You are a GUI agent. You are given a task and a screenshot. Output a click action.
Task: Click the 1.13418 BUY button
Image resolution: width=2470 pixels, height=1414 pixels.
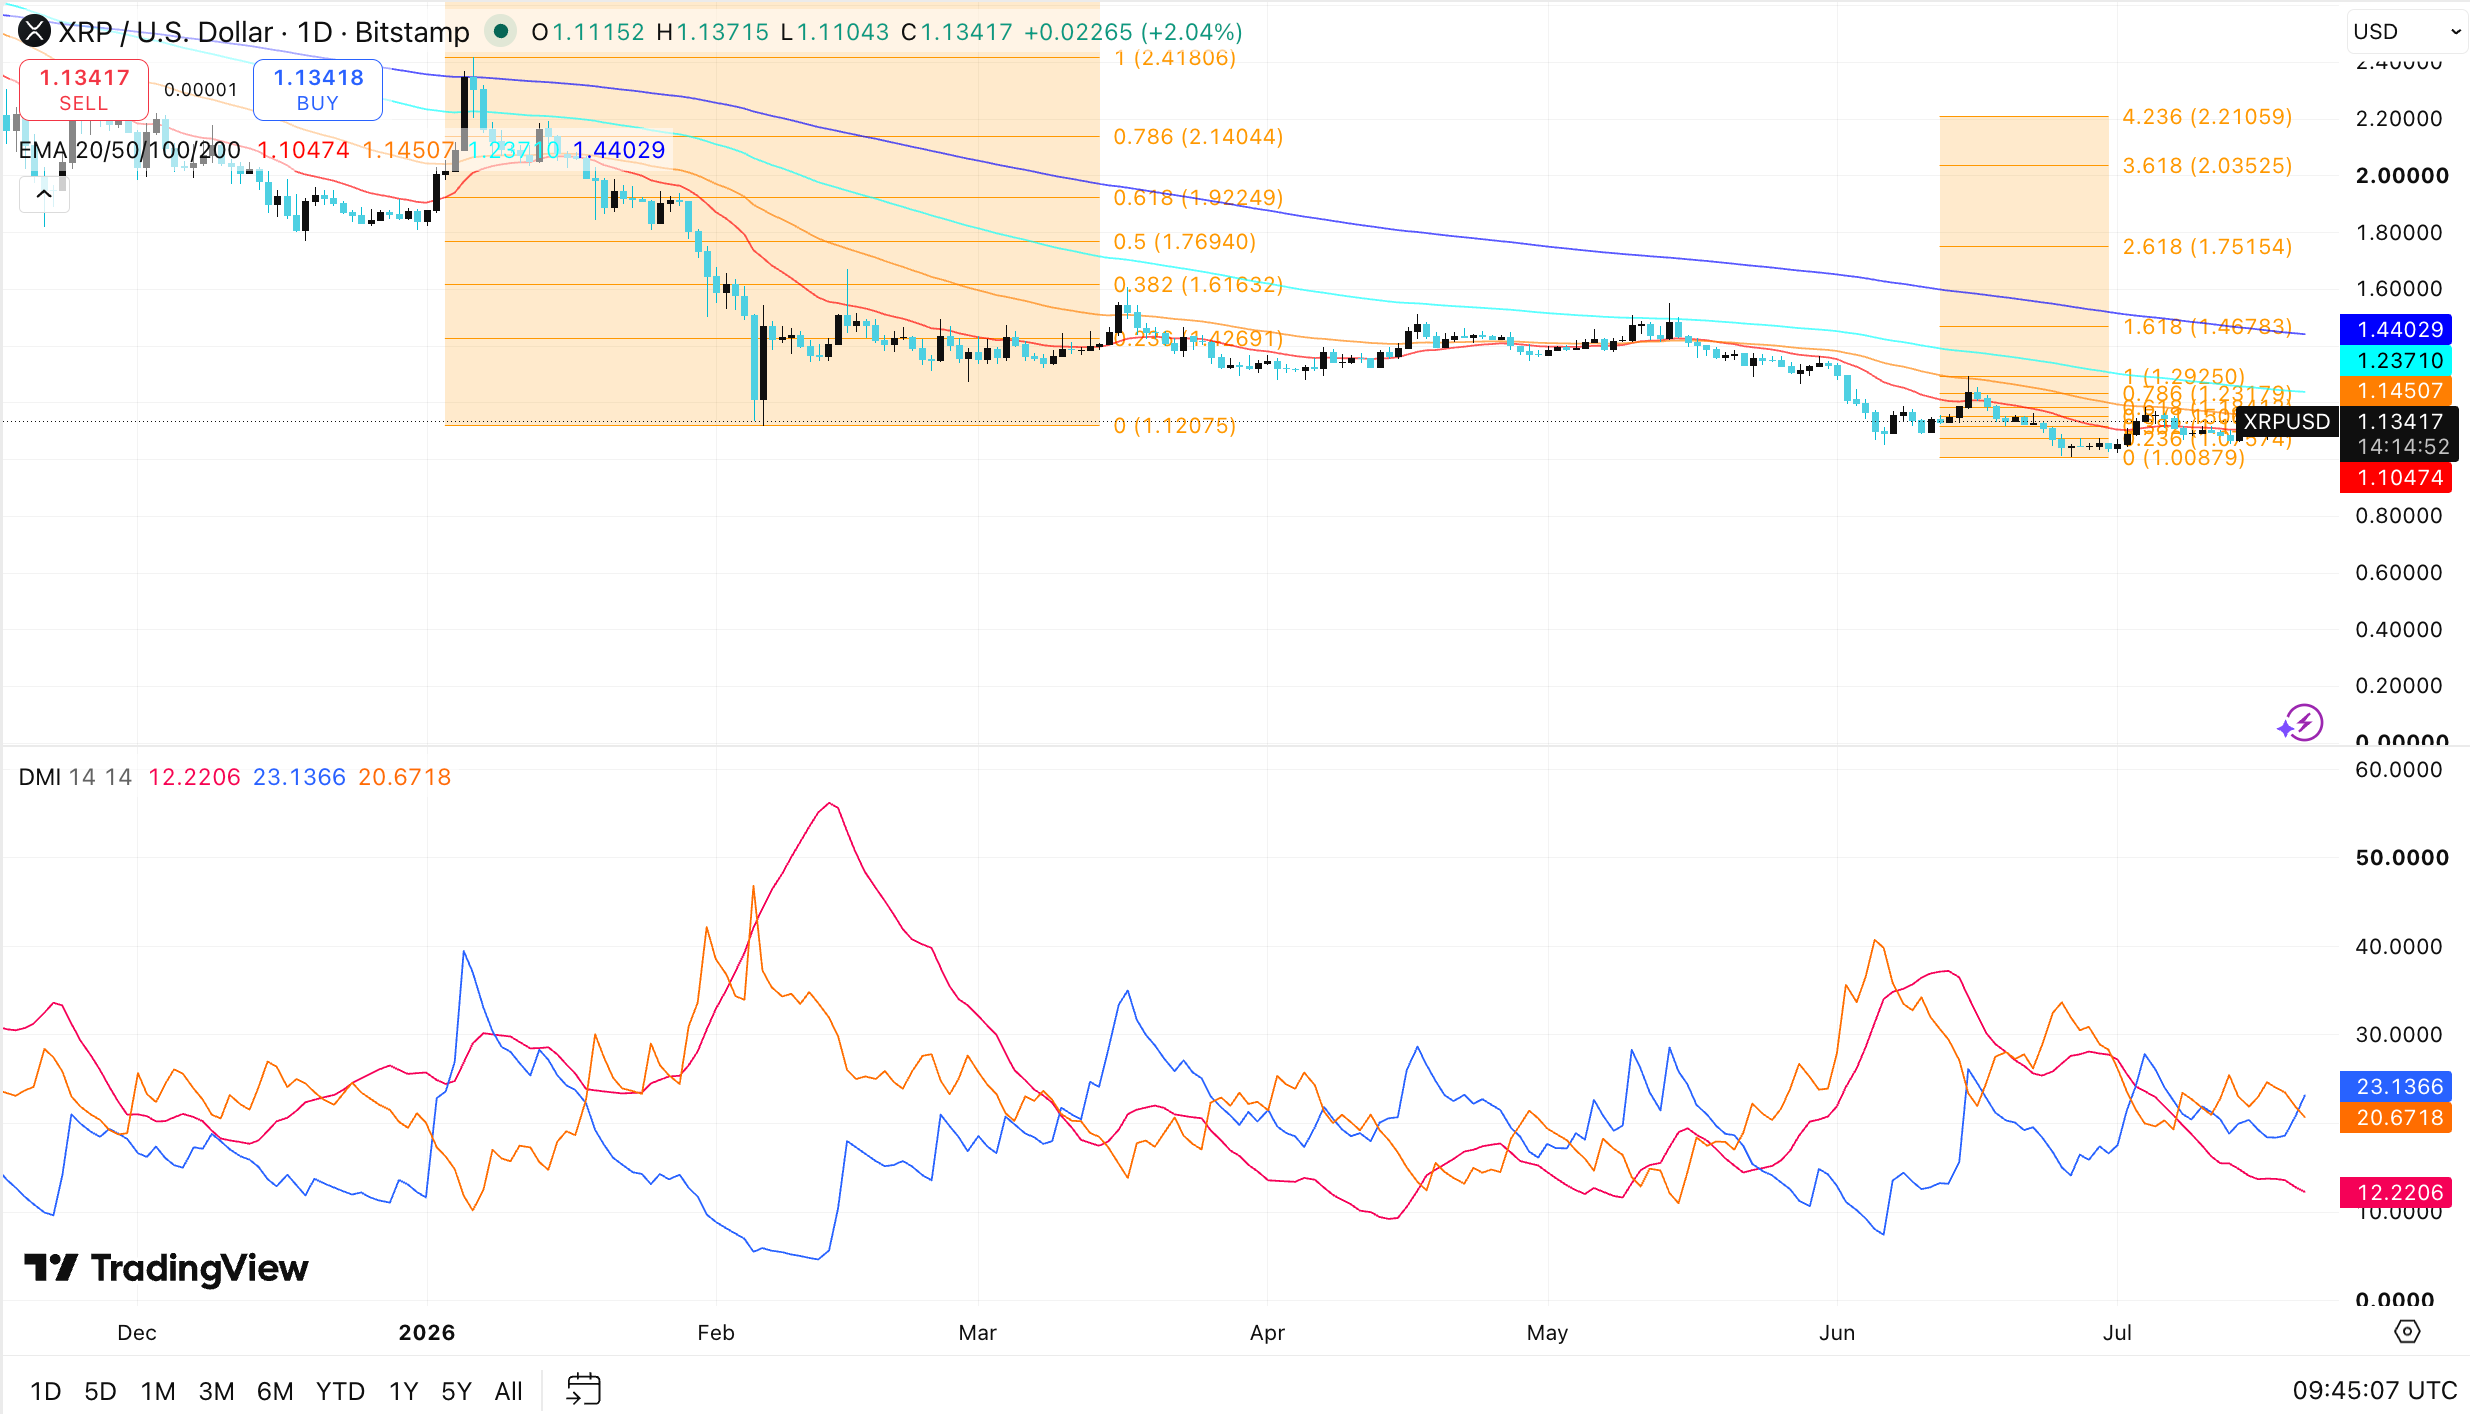point(318,89)
